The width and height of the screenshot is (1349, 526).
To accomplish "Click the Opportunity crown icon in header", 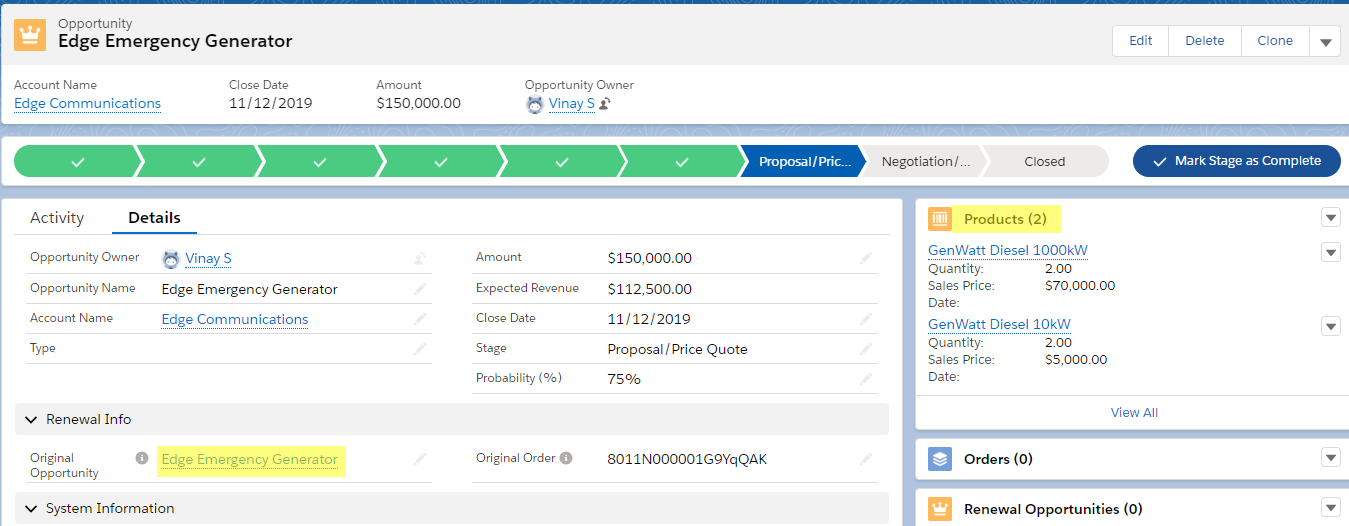I will coord(30,34).
